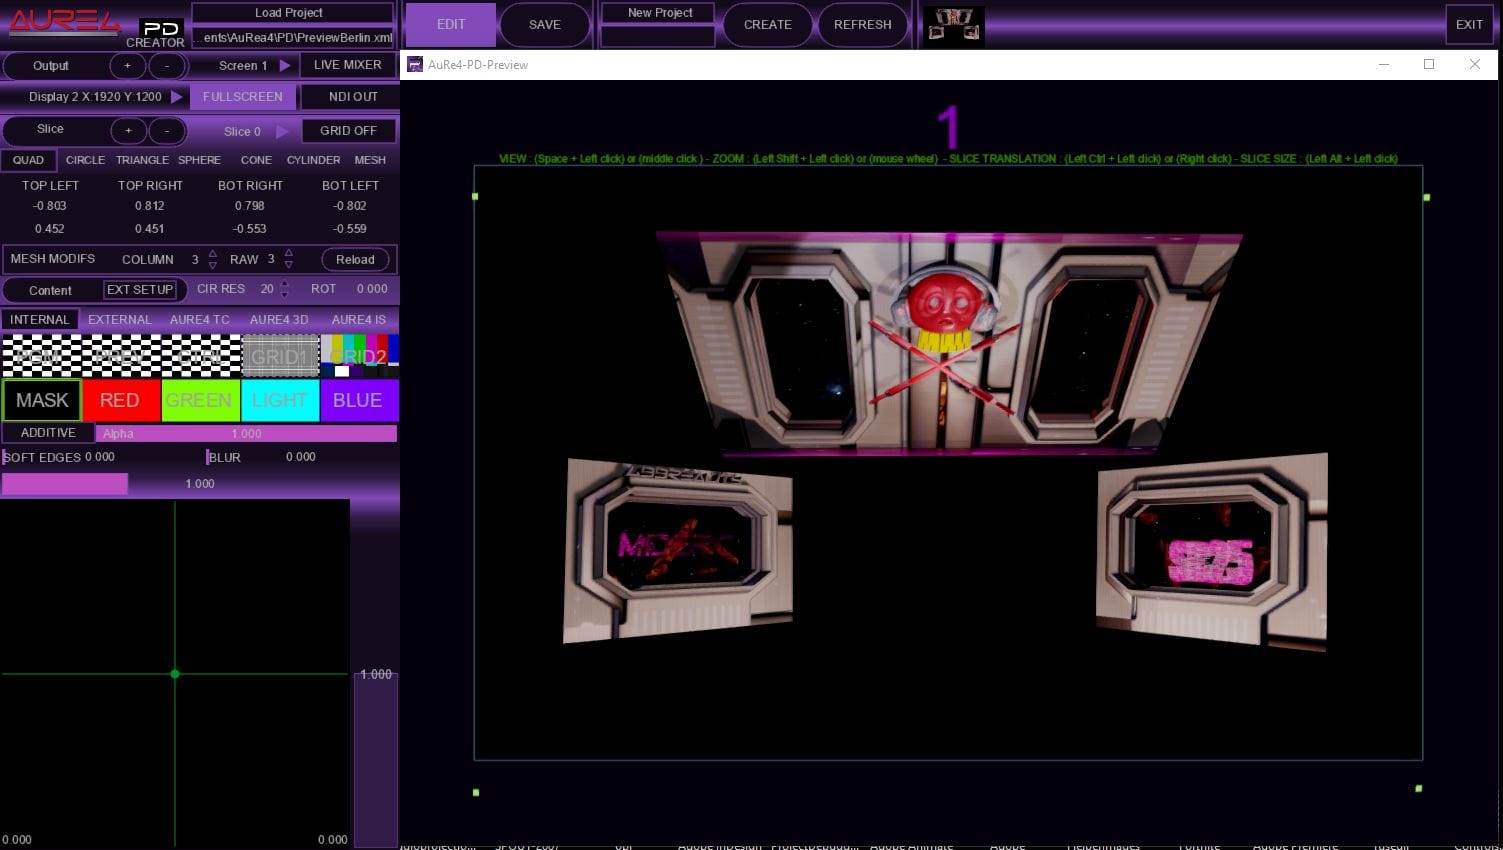This screenshot has width=1503, height=850.
Task: Adjust the Alpha slider
Action: point(246,434)
